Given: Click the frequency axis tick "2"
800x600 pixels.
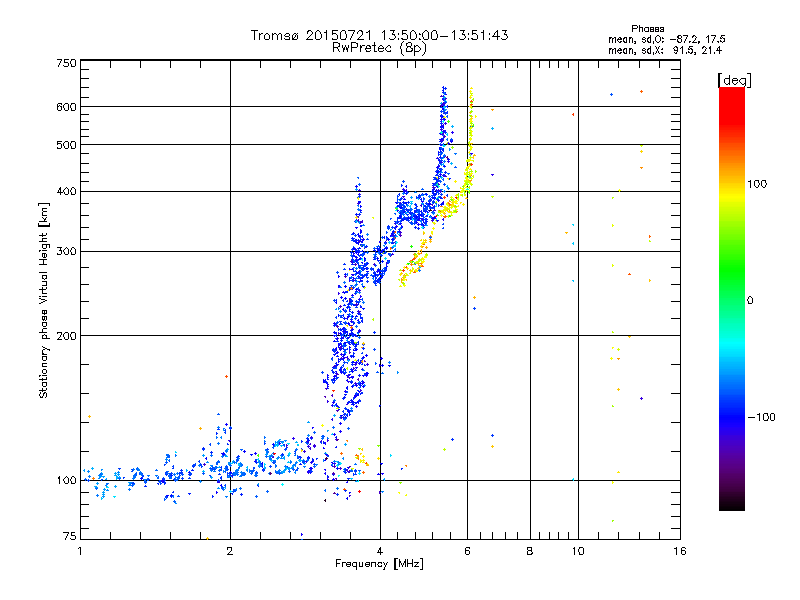Looking at the screenshot, I should pyautogui.click(x=230, y=551).
